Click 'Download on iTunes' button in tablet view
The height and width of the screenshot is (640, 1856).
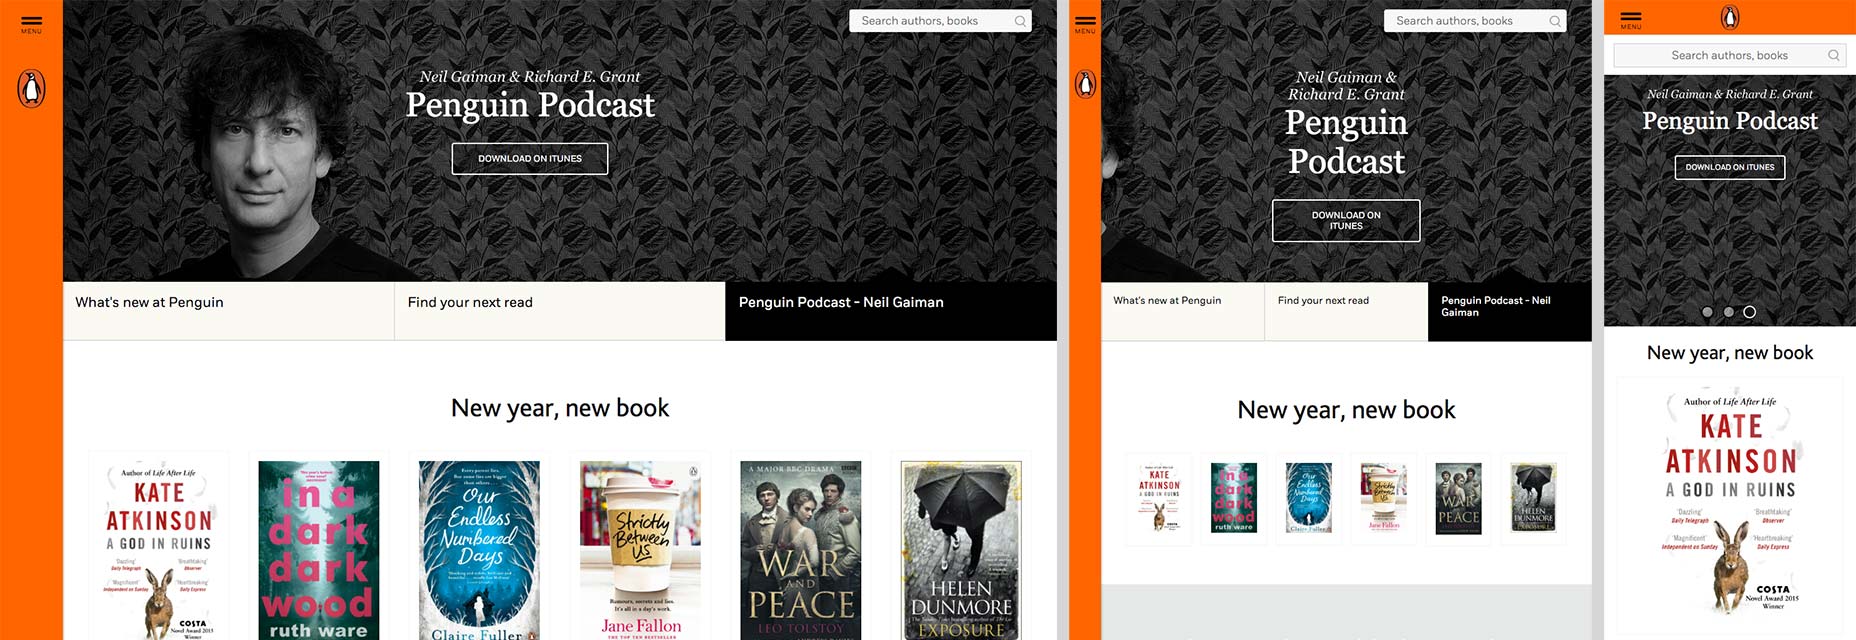(x=1346, y=220)
